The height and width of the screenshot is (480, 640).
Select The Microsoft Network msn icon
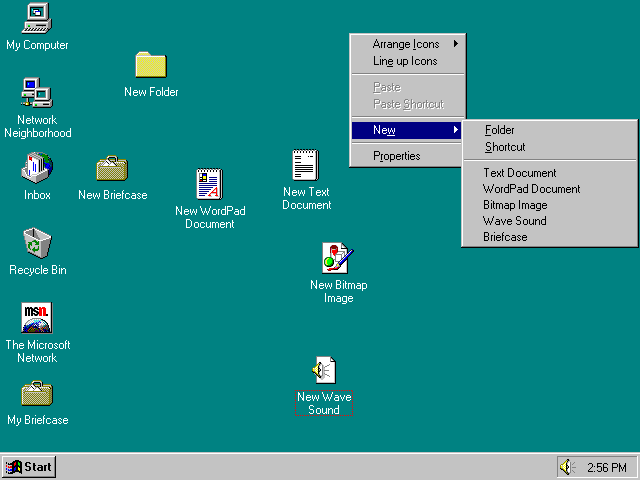37,318
